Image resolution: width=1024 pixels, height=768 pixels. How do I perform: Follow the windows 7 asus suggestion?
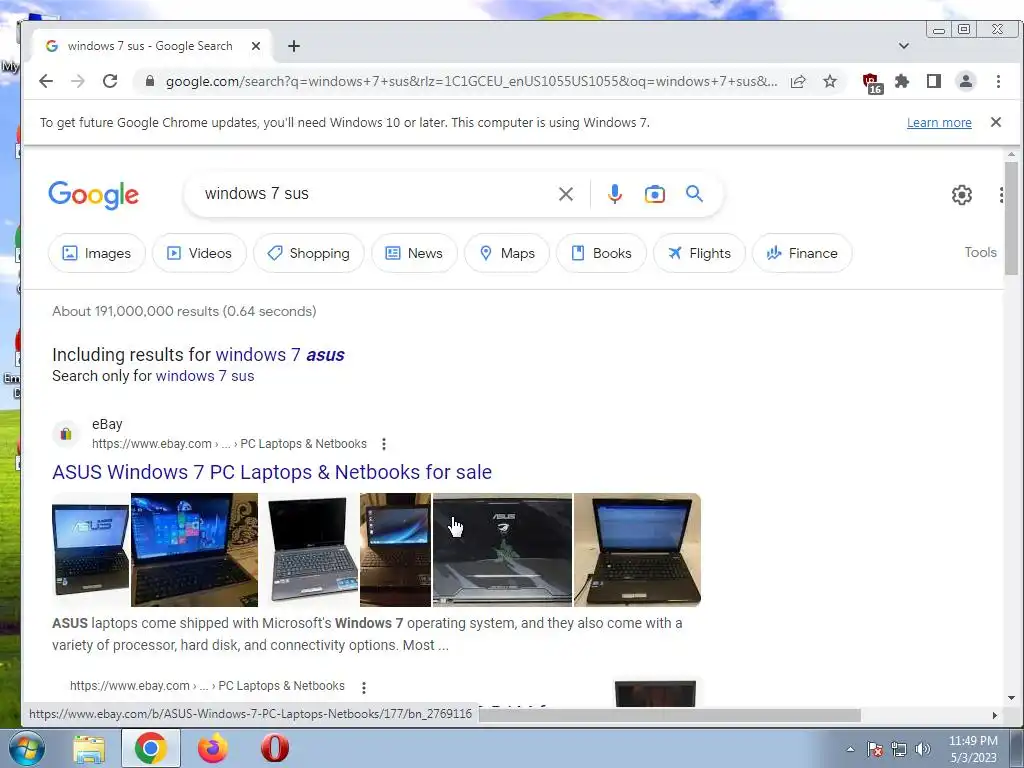click(280, 355)
